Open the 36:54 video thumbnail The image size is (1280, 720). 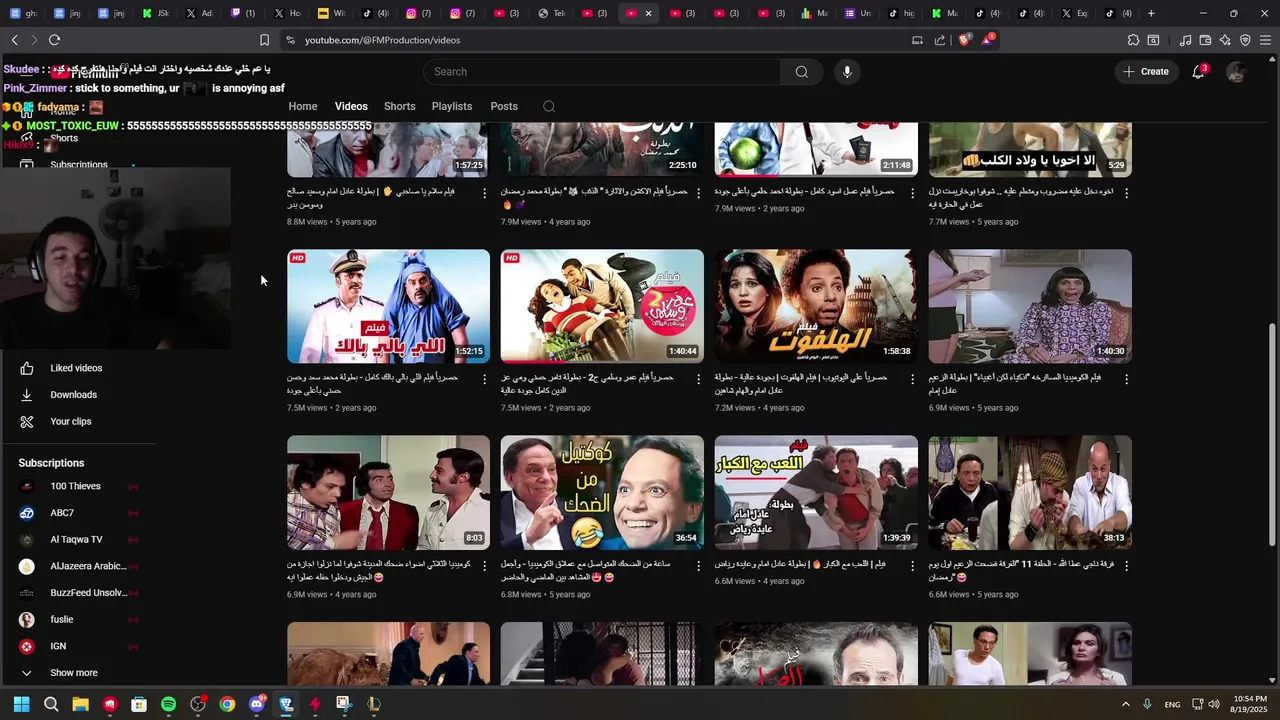(602, 492)
